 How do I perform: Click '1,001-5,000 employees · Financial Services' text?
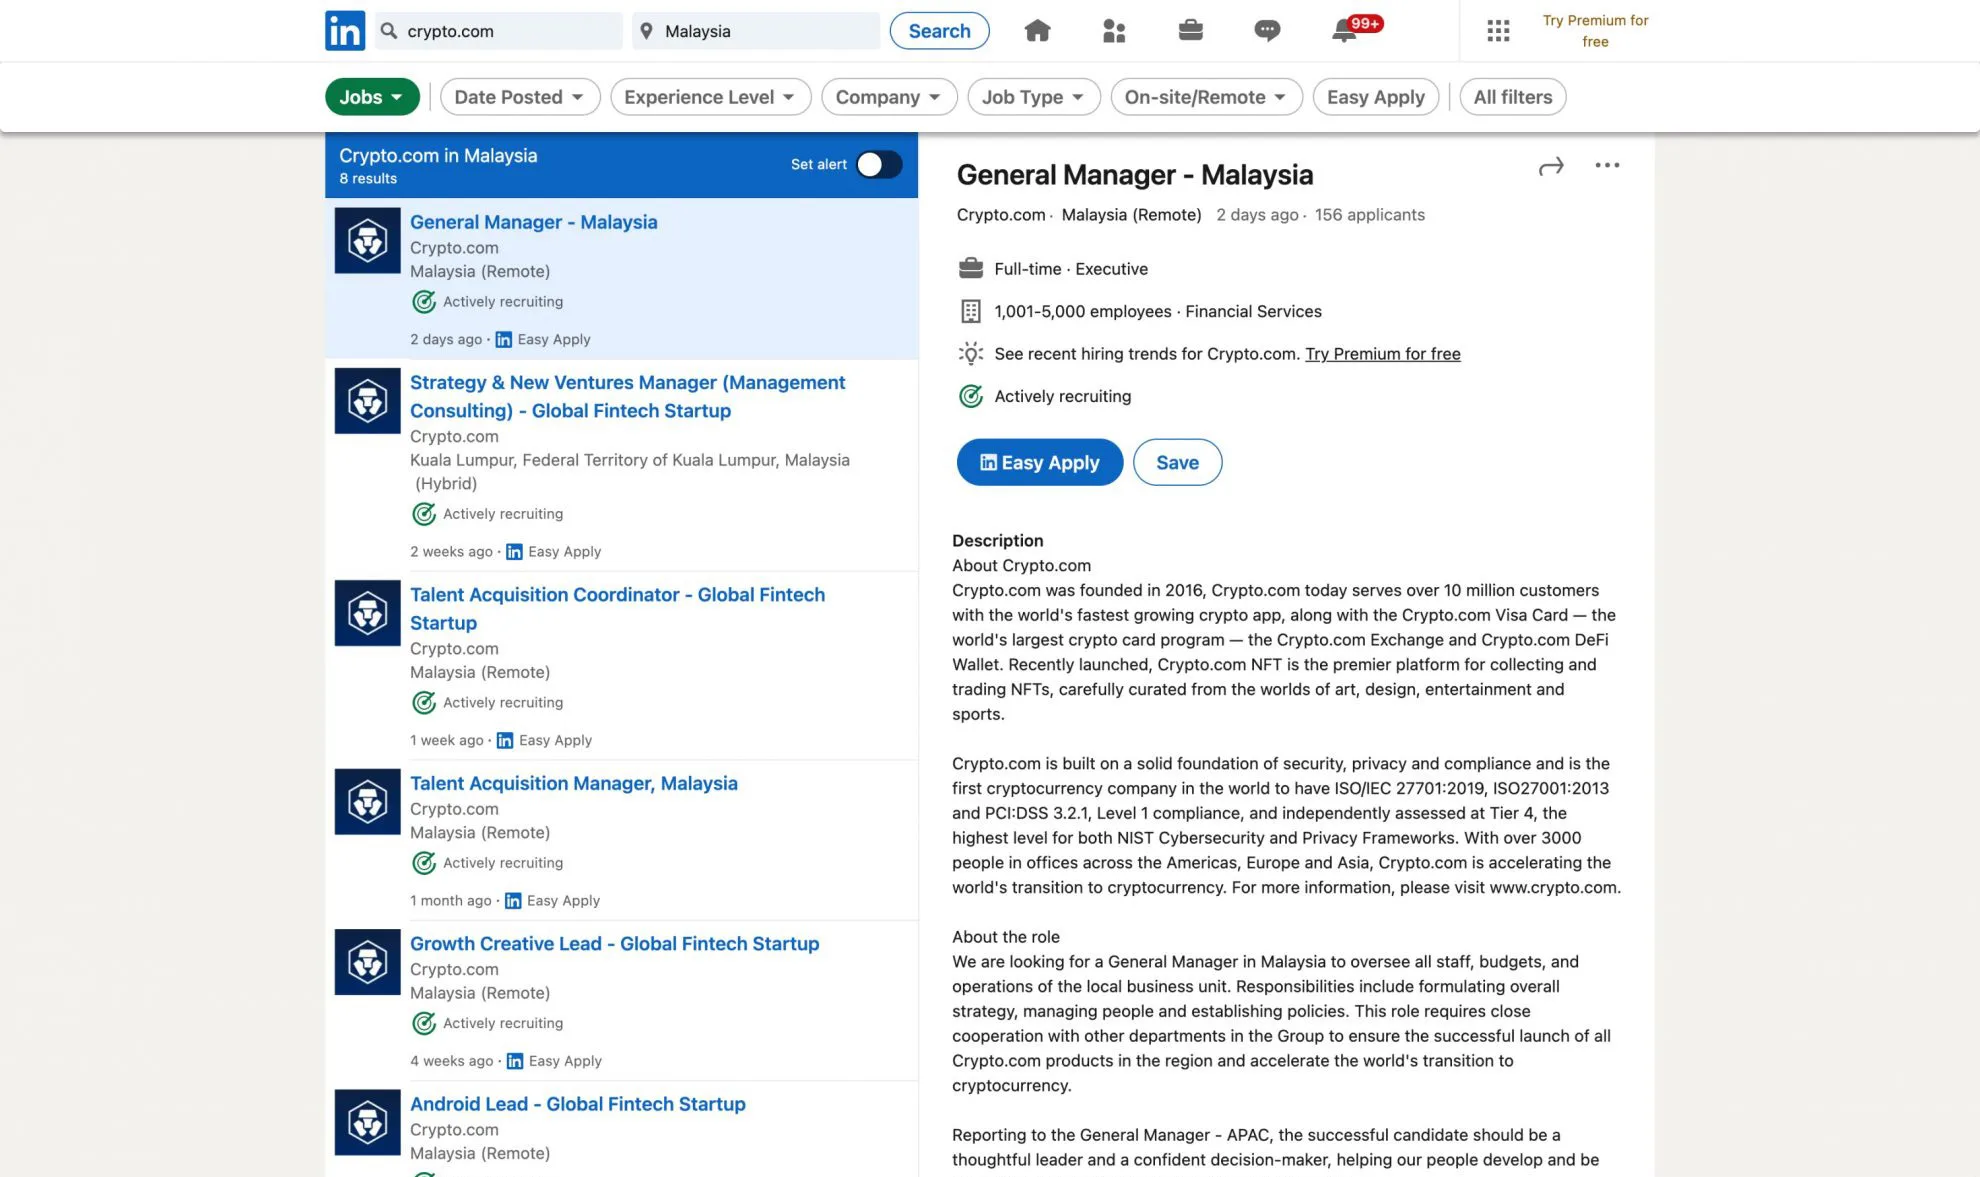[x=1157, y=312]
